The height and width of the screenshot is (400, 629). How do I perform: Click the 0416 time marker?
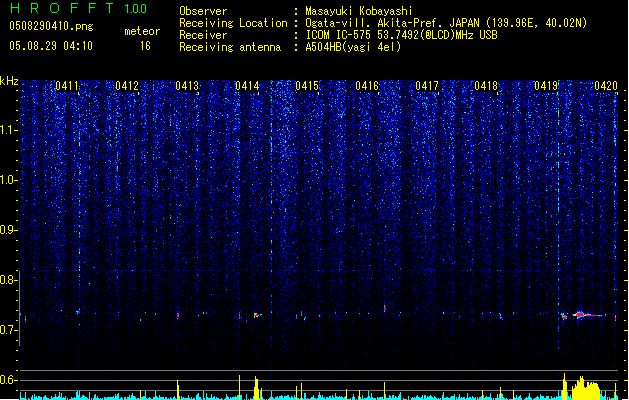367,86
